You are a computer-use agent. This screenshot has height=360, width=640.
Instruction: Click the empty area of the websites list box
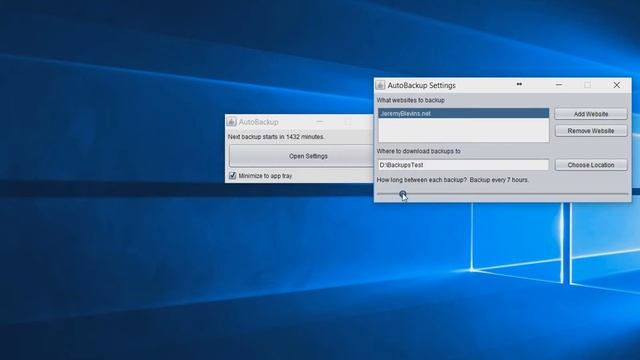(463, 130)
